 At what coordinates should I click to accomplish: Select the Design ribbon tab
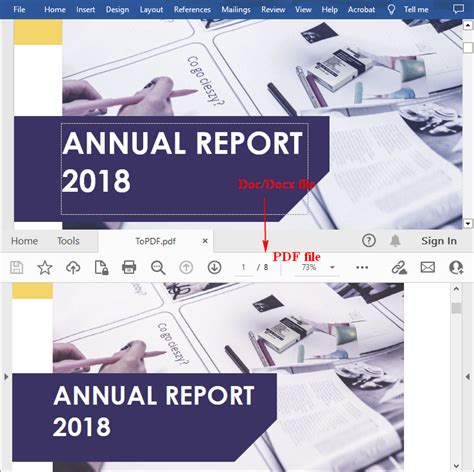[x=117, y=9]
